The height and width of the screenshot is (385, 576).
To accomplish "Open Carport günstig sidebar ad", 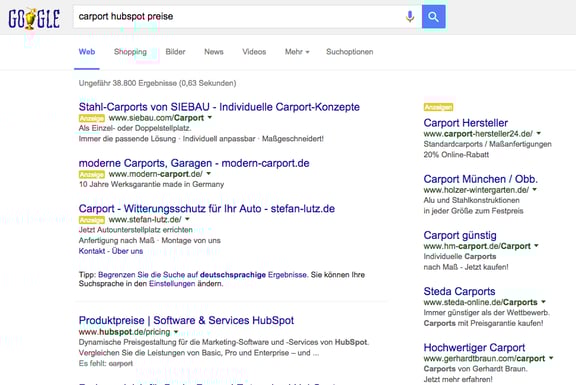I will pos(460,235).
